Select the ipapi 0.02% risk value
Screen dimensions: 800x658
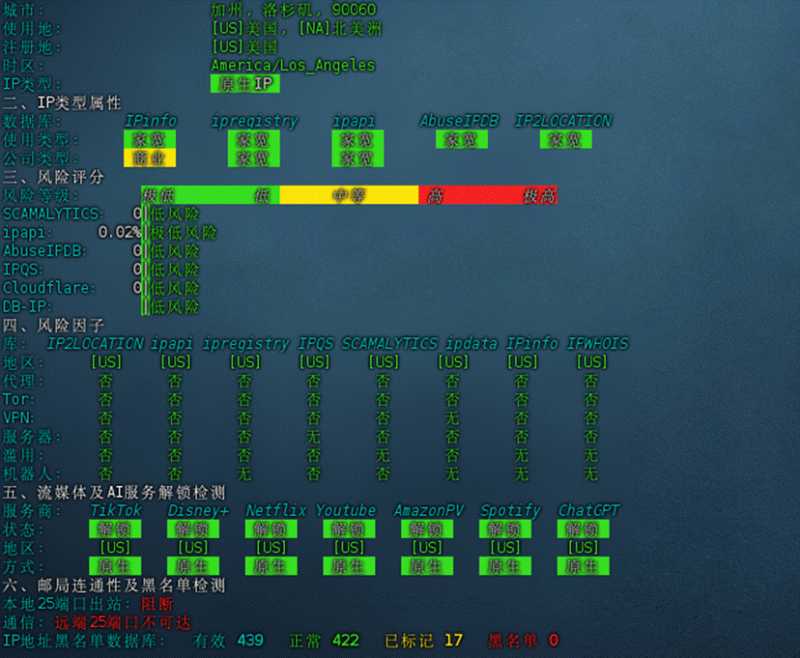pyautogui.click(x=119, y=233)
